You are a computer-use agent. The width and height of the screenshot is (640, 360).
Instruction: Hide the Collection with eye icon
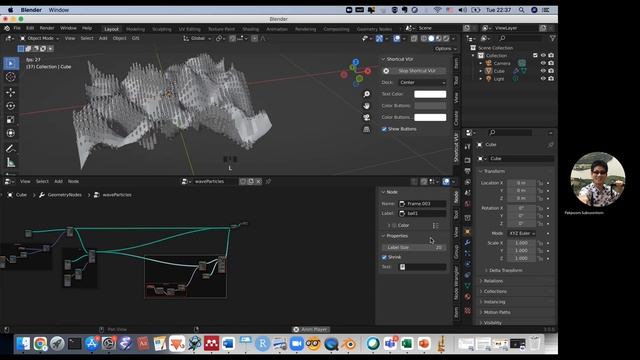coord(543,56)
